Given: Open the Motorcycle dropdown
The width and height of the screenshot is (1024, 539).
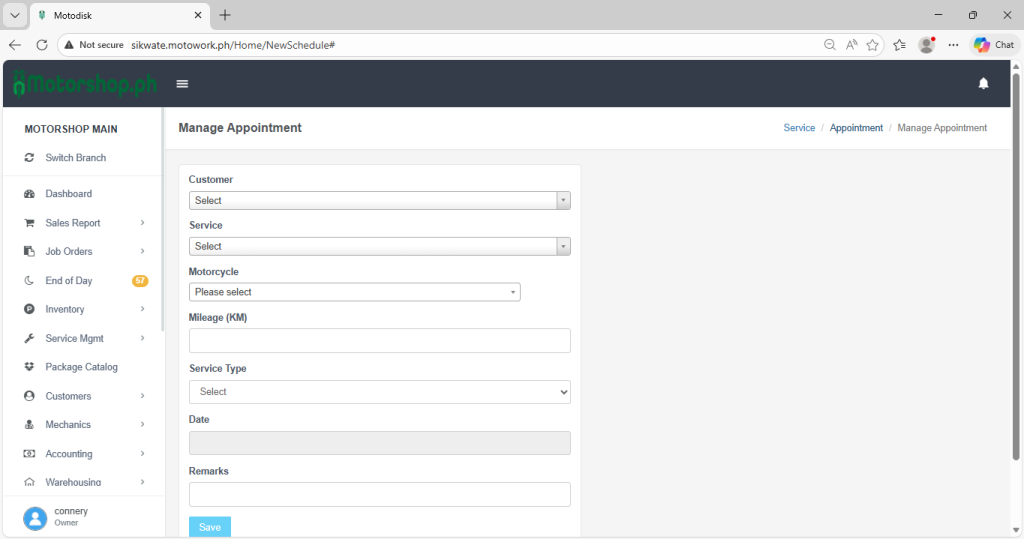Looking at the screenshot, I should (x=354, y=292).
